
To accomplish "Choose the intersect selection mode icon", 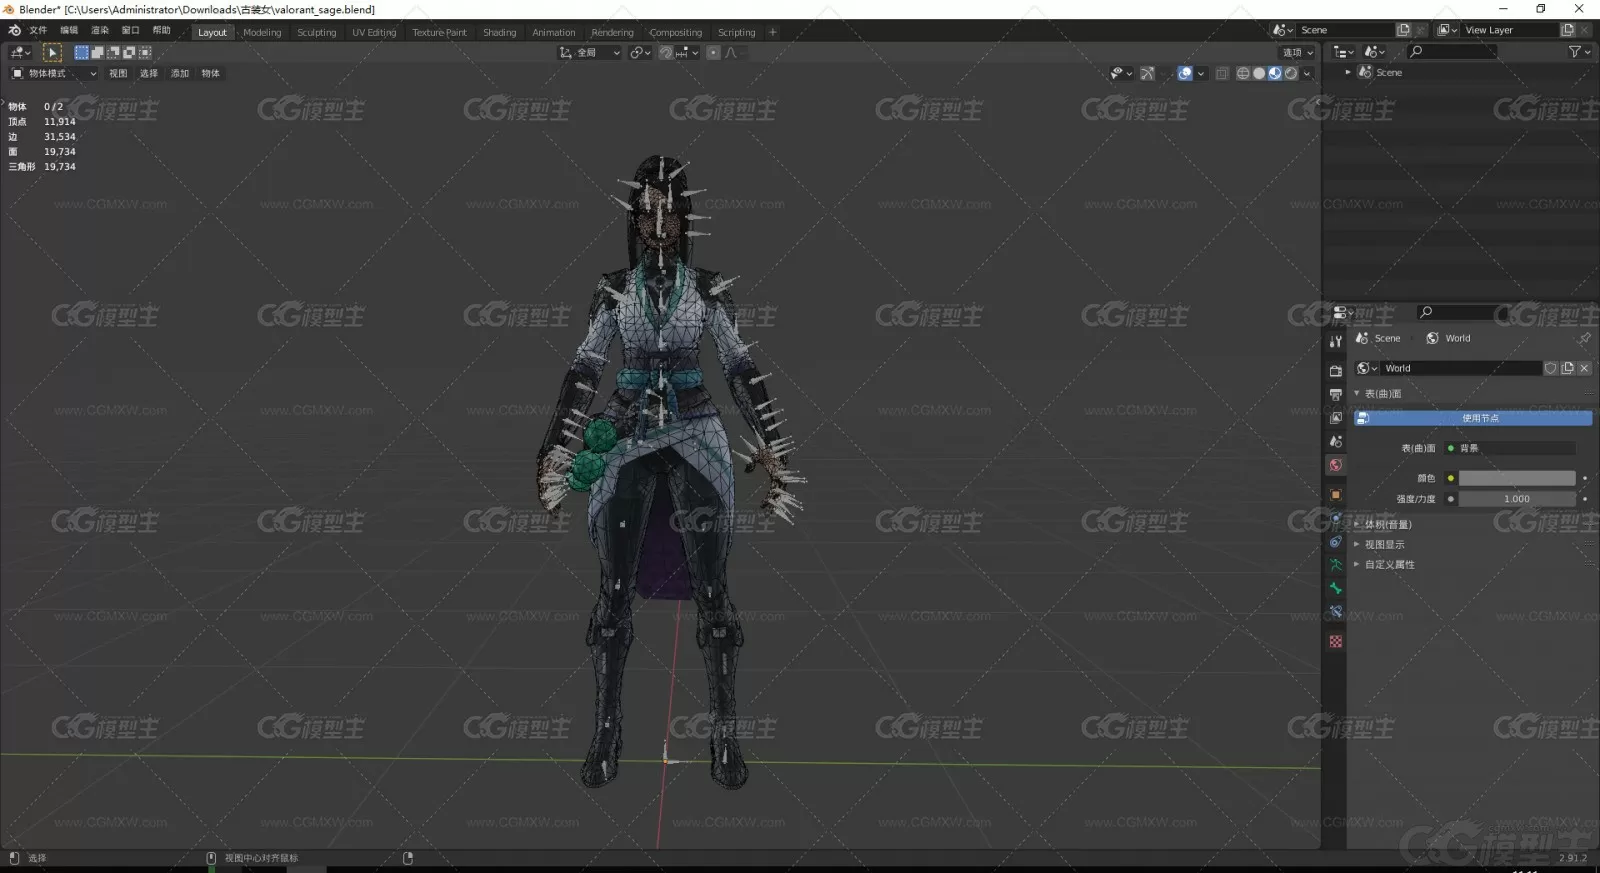I will (145, 52).
